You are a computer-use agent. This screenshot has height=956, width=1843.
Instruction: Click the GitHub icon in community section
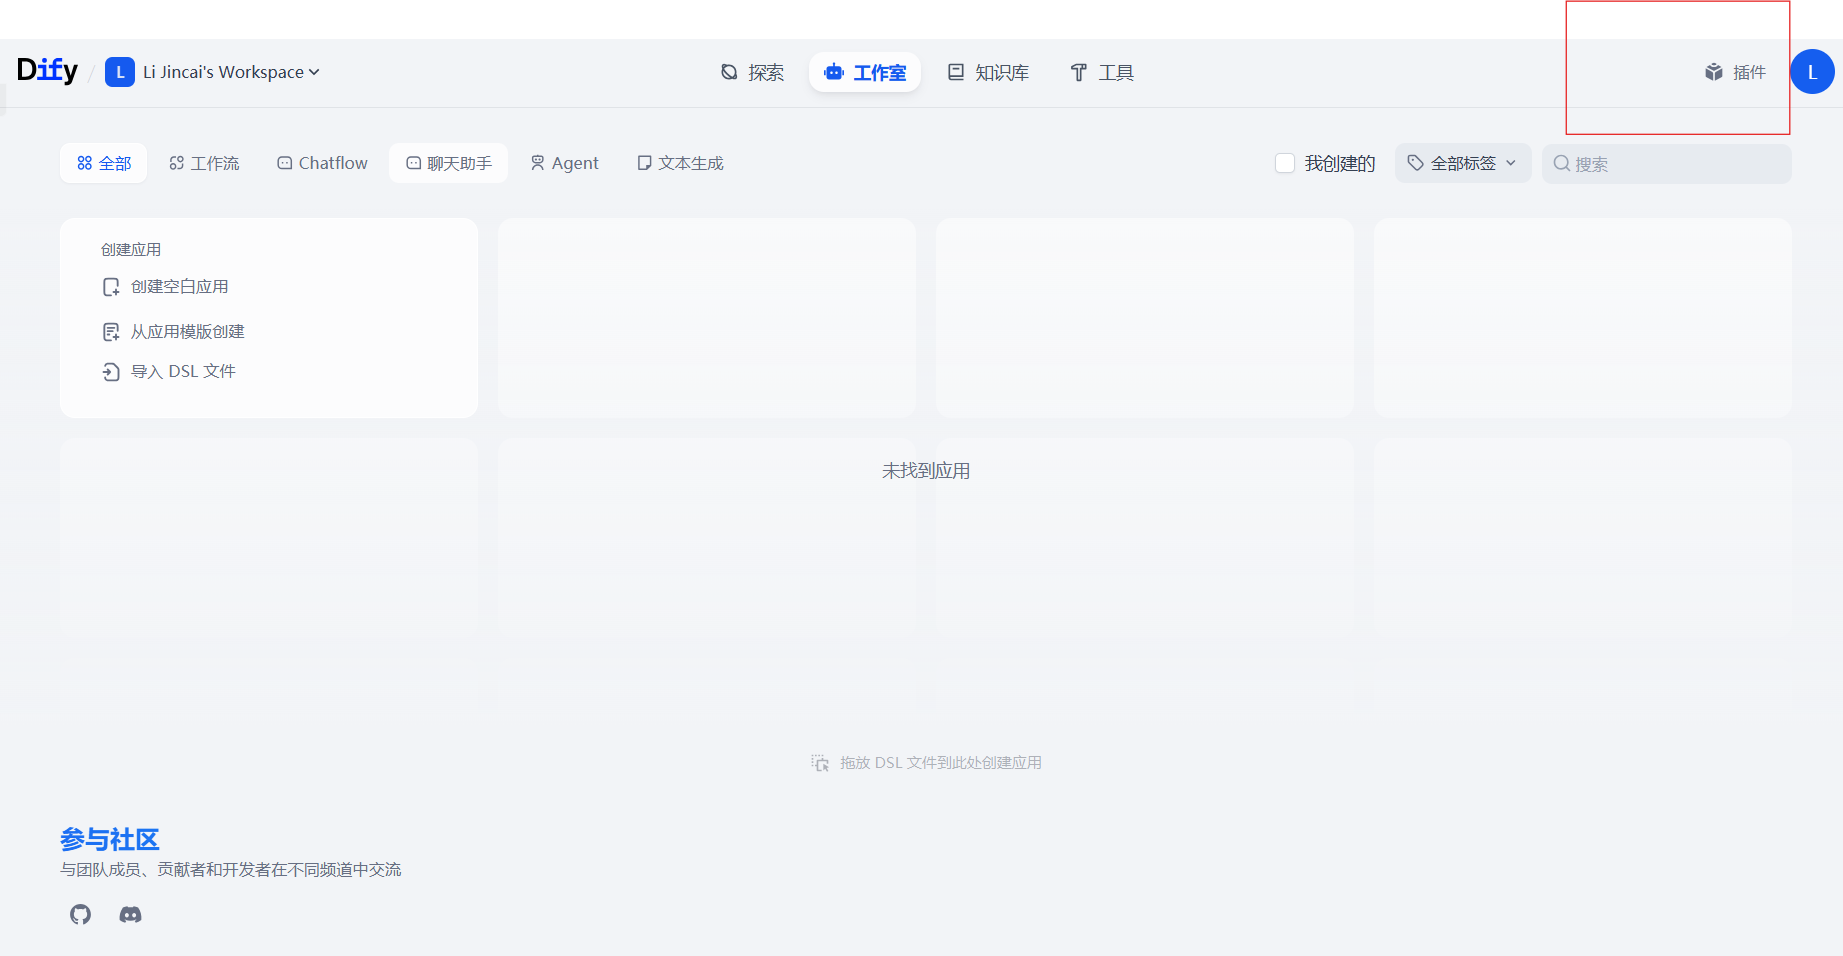(80, 913)
